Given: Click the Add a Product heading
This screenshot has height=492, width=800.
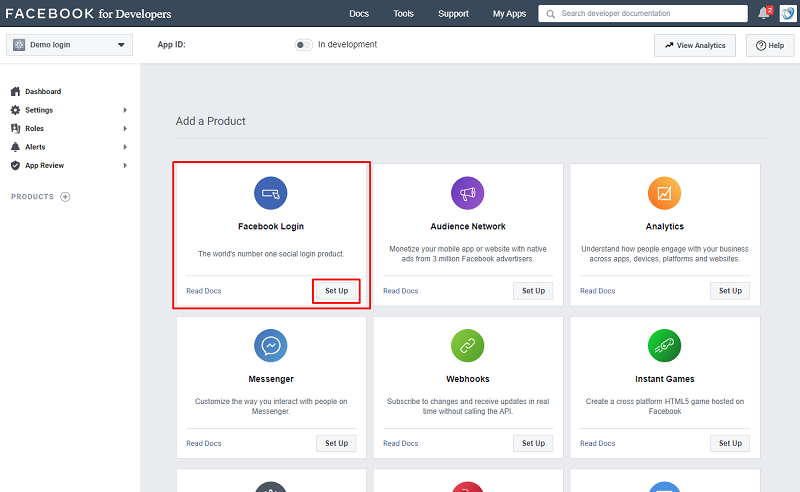Looking at the screenshot, I should [211, 121].
